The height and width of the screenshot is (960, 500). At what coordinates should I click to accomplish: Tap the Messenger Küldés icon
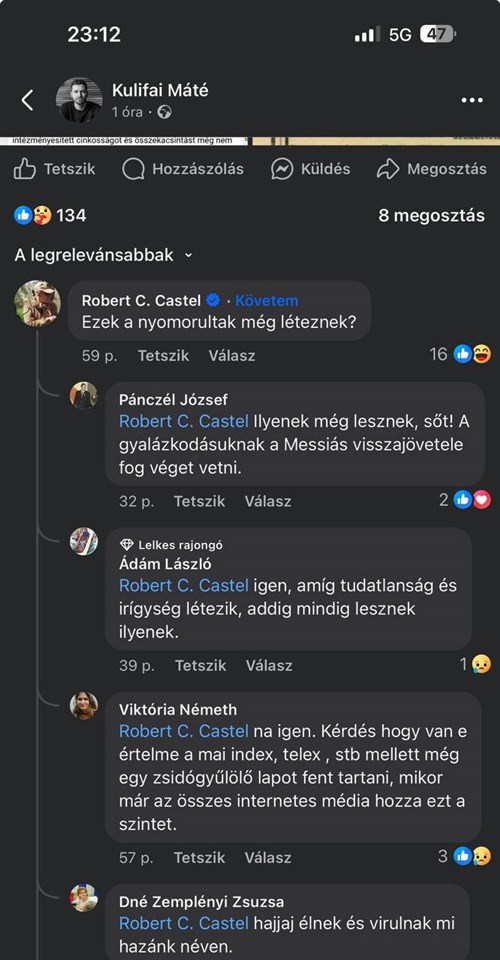coord(282,169)
